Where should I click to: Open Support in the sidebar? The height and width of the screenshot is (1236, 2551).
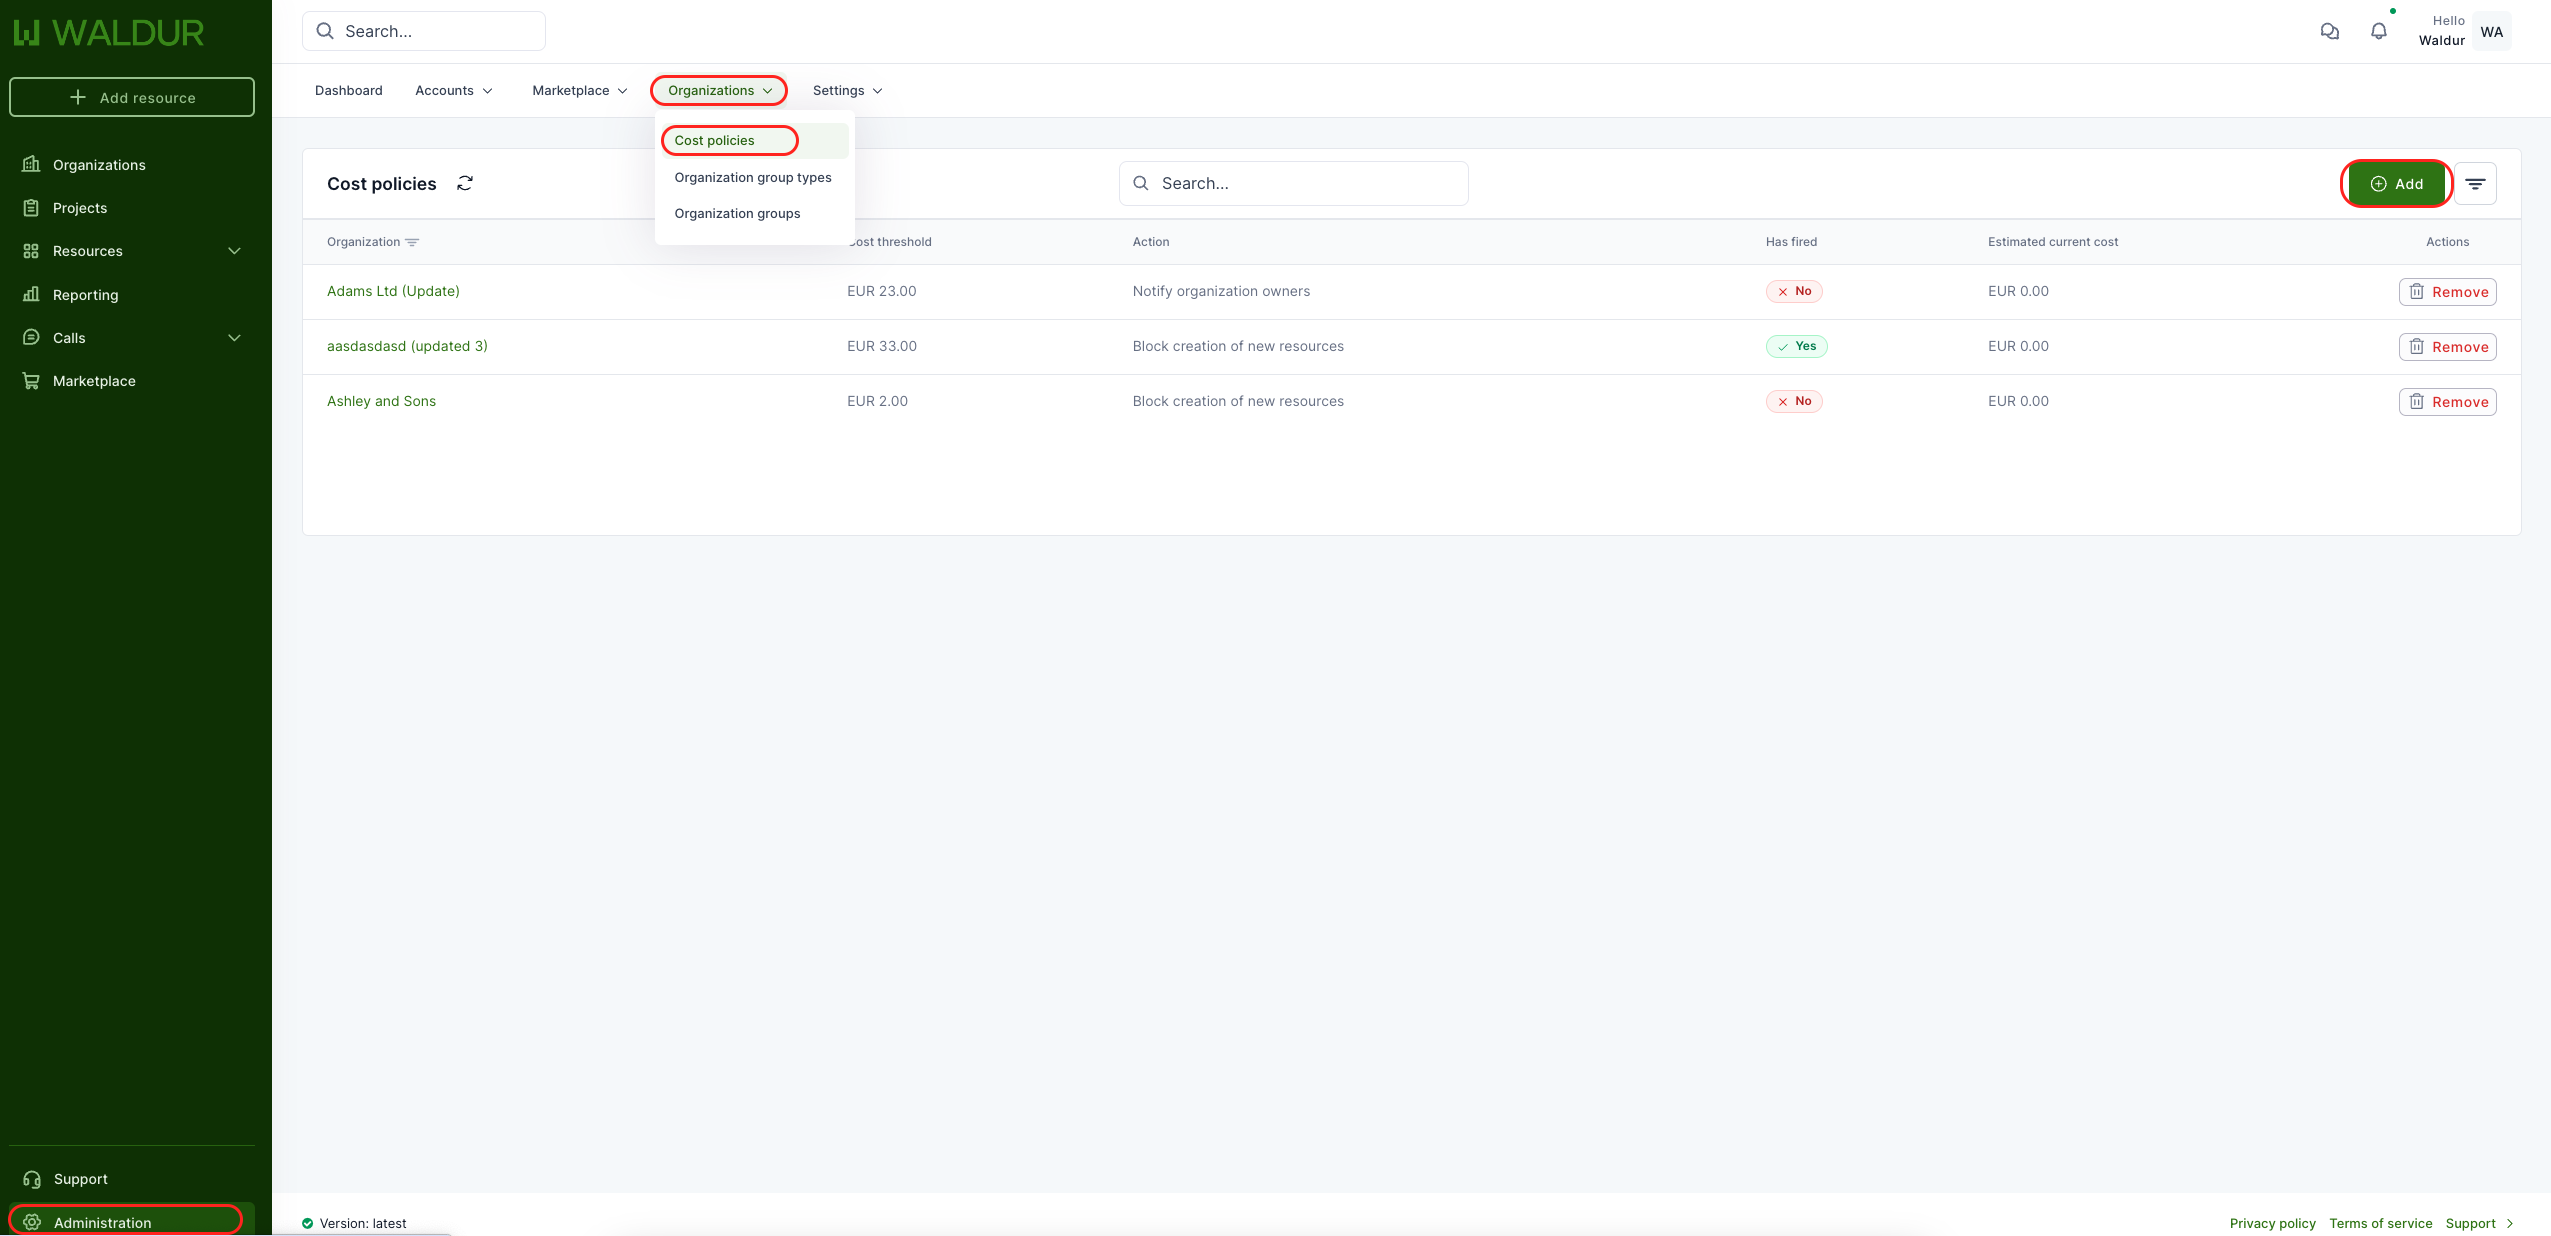pyautogui.click(x=80, y=1179)
